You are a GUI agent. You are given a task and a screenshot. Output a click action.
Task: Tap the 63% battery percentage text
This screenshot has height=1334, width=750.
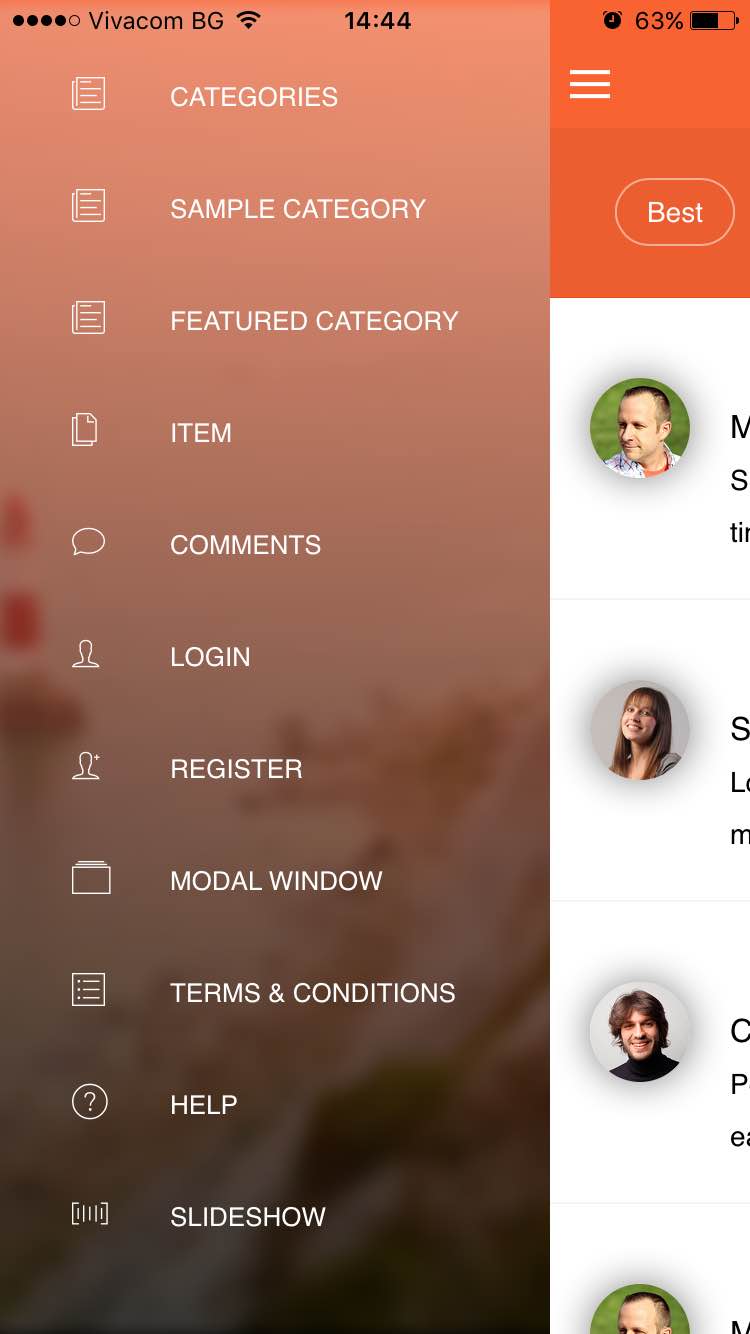pyautogui.click(x=659, y=20)
